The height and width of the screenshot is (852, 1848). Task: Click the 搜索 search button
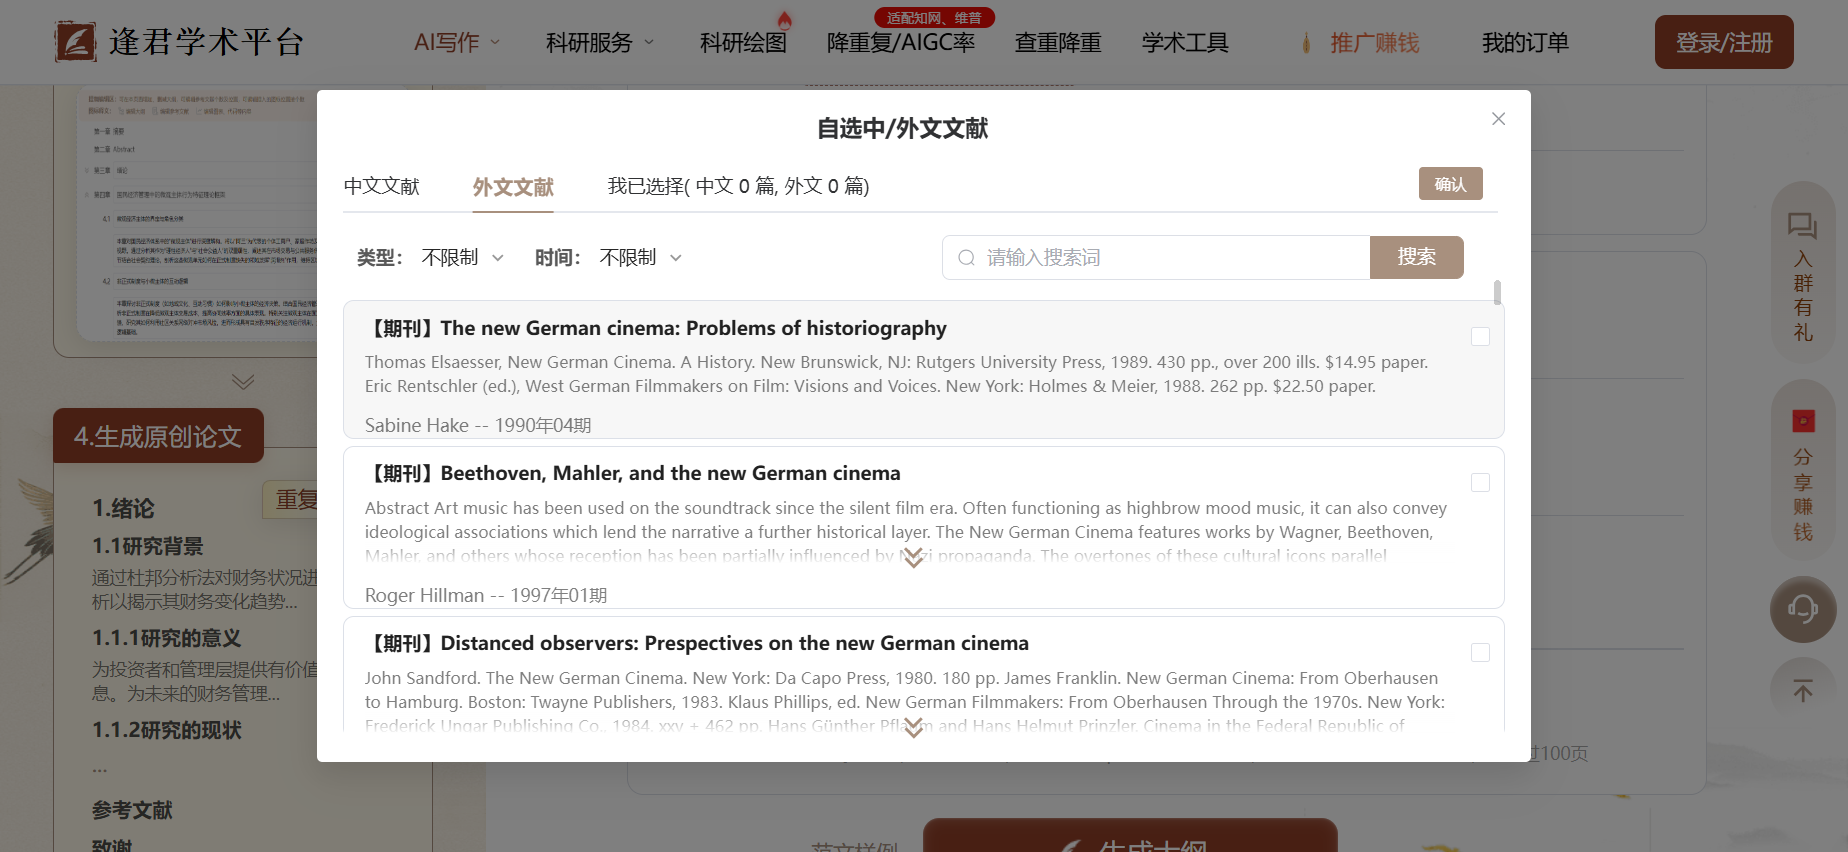tap(1416, 257)
